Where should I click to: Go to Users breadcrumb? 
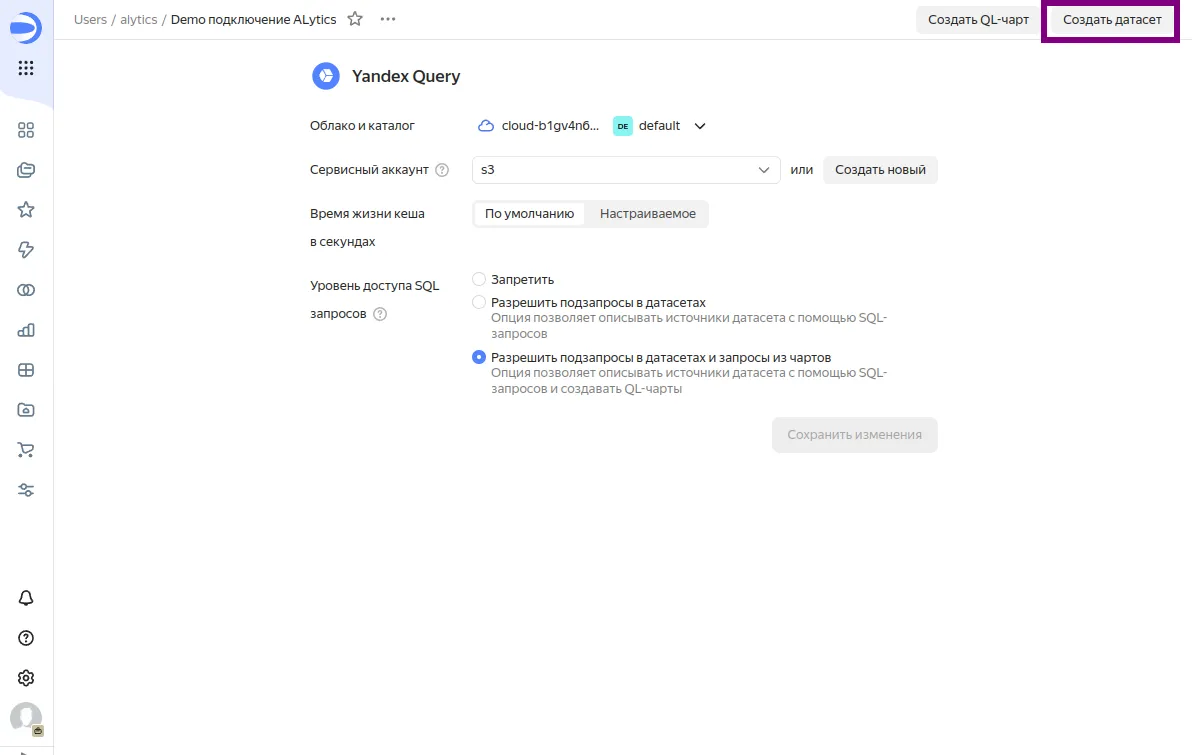tap(90, 20)
